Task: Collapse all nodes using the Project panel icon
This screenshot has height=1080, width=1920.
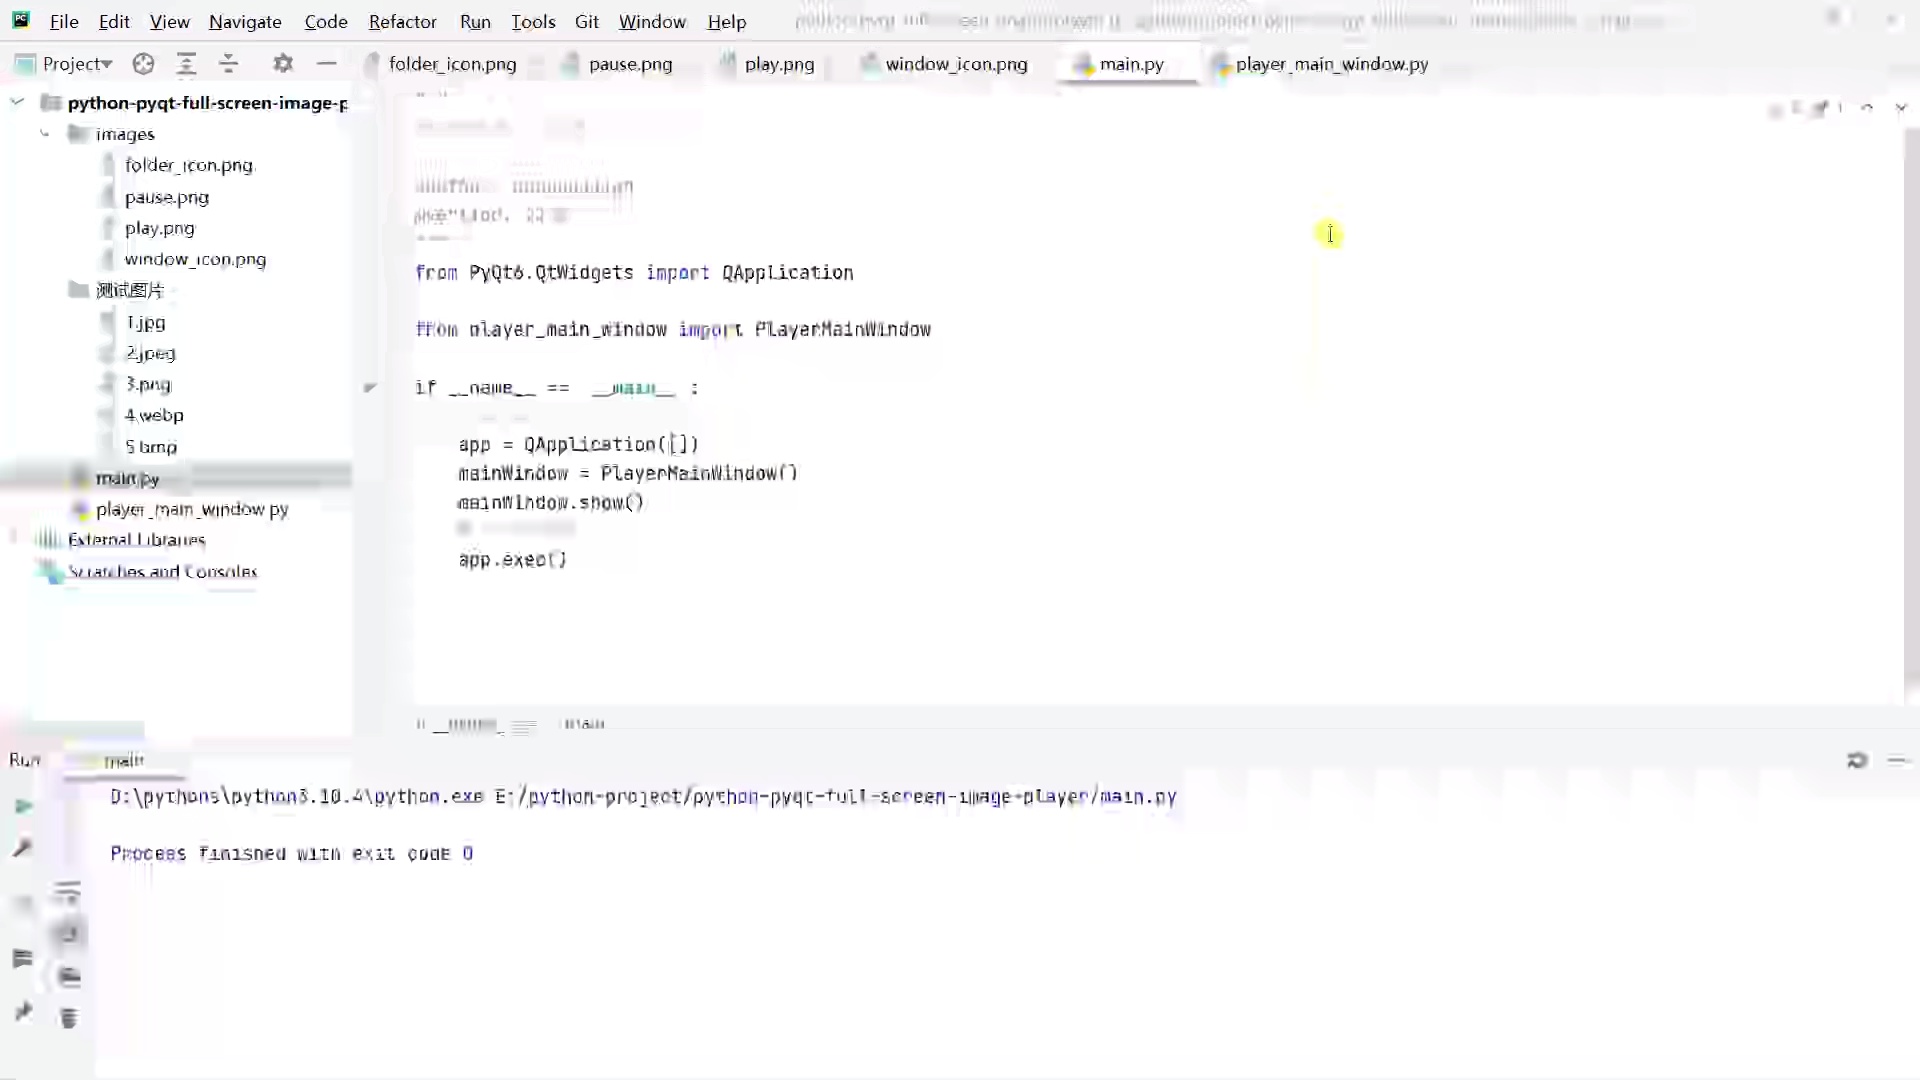Action: 228,63
